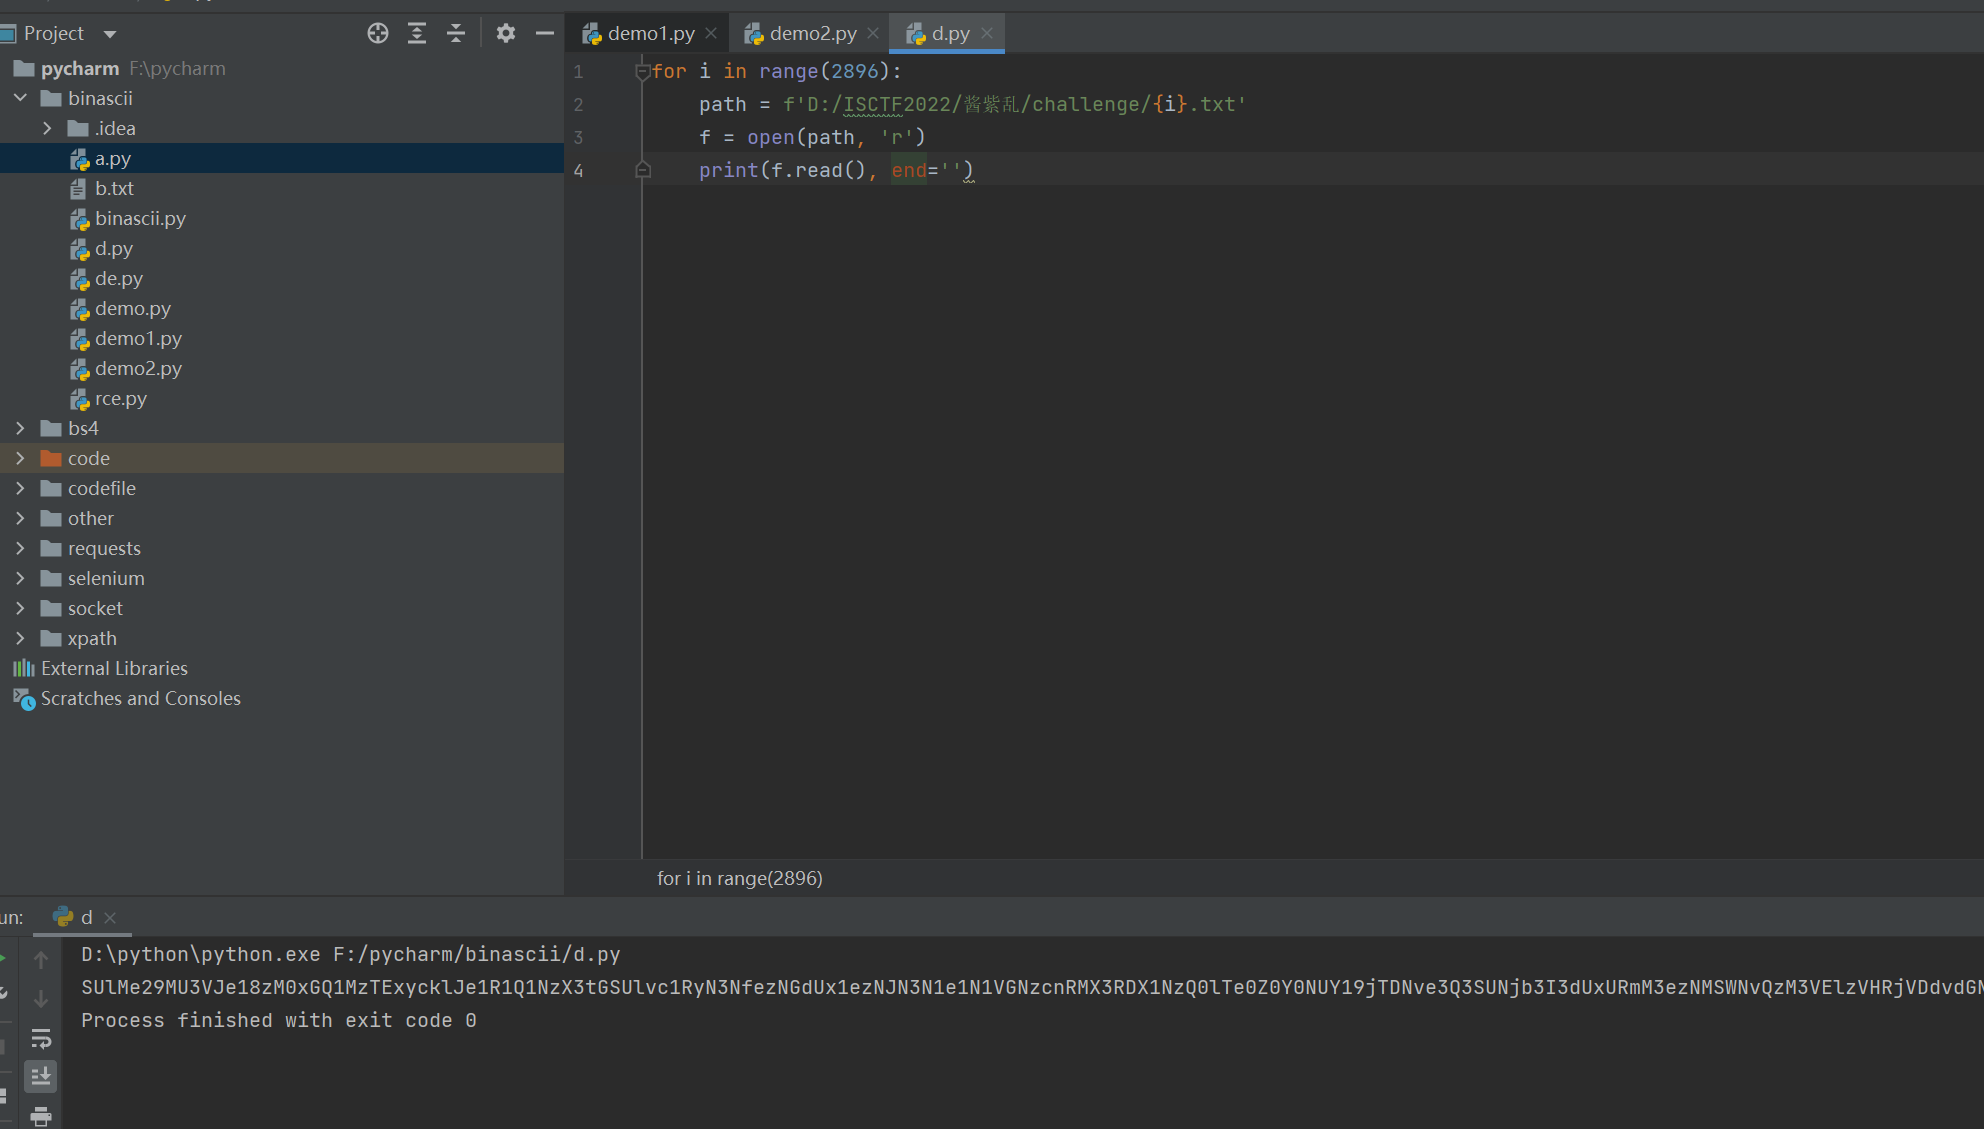Switch to demo1.py editor tab
1984x1129 pixels.
tap(650, 33)
